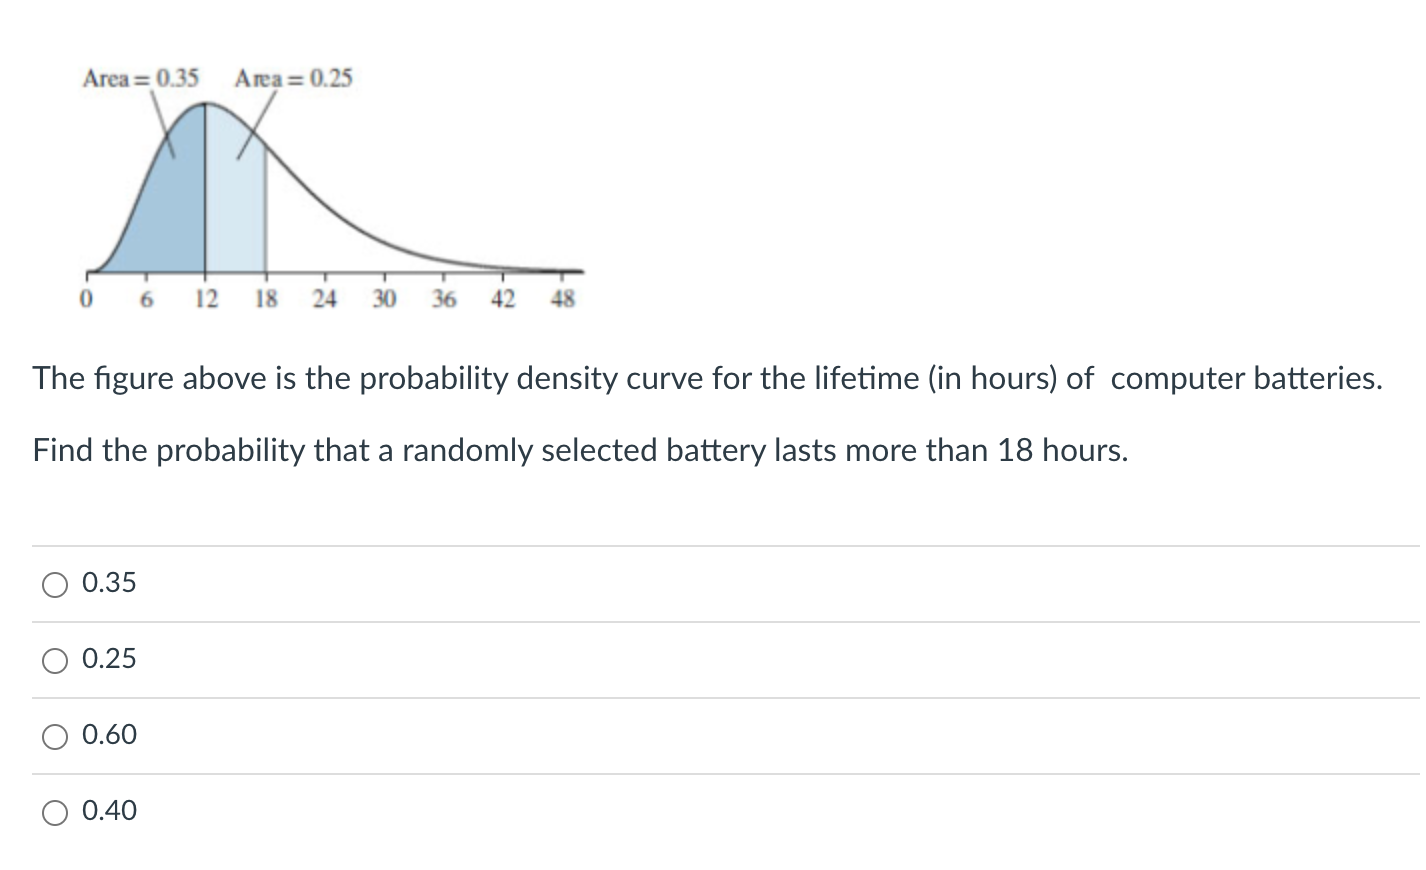The width and height of the screenshot is (1426, 870).
Task: Click the 0.25 answer label text
Action: click(x=109, y=659)
